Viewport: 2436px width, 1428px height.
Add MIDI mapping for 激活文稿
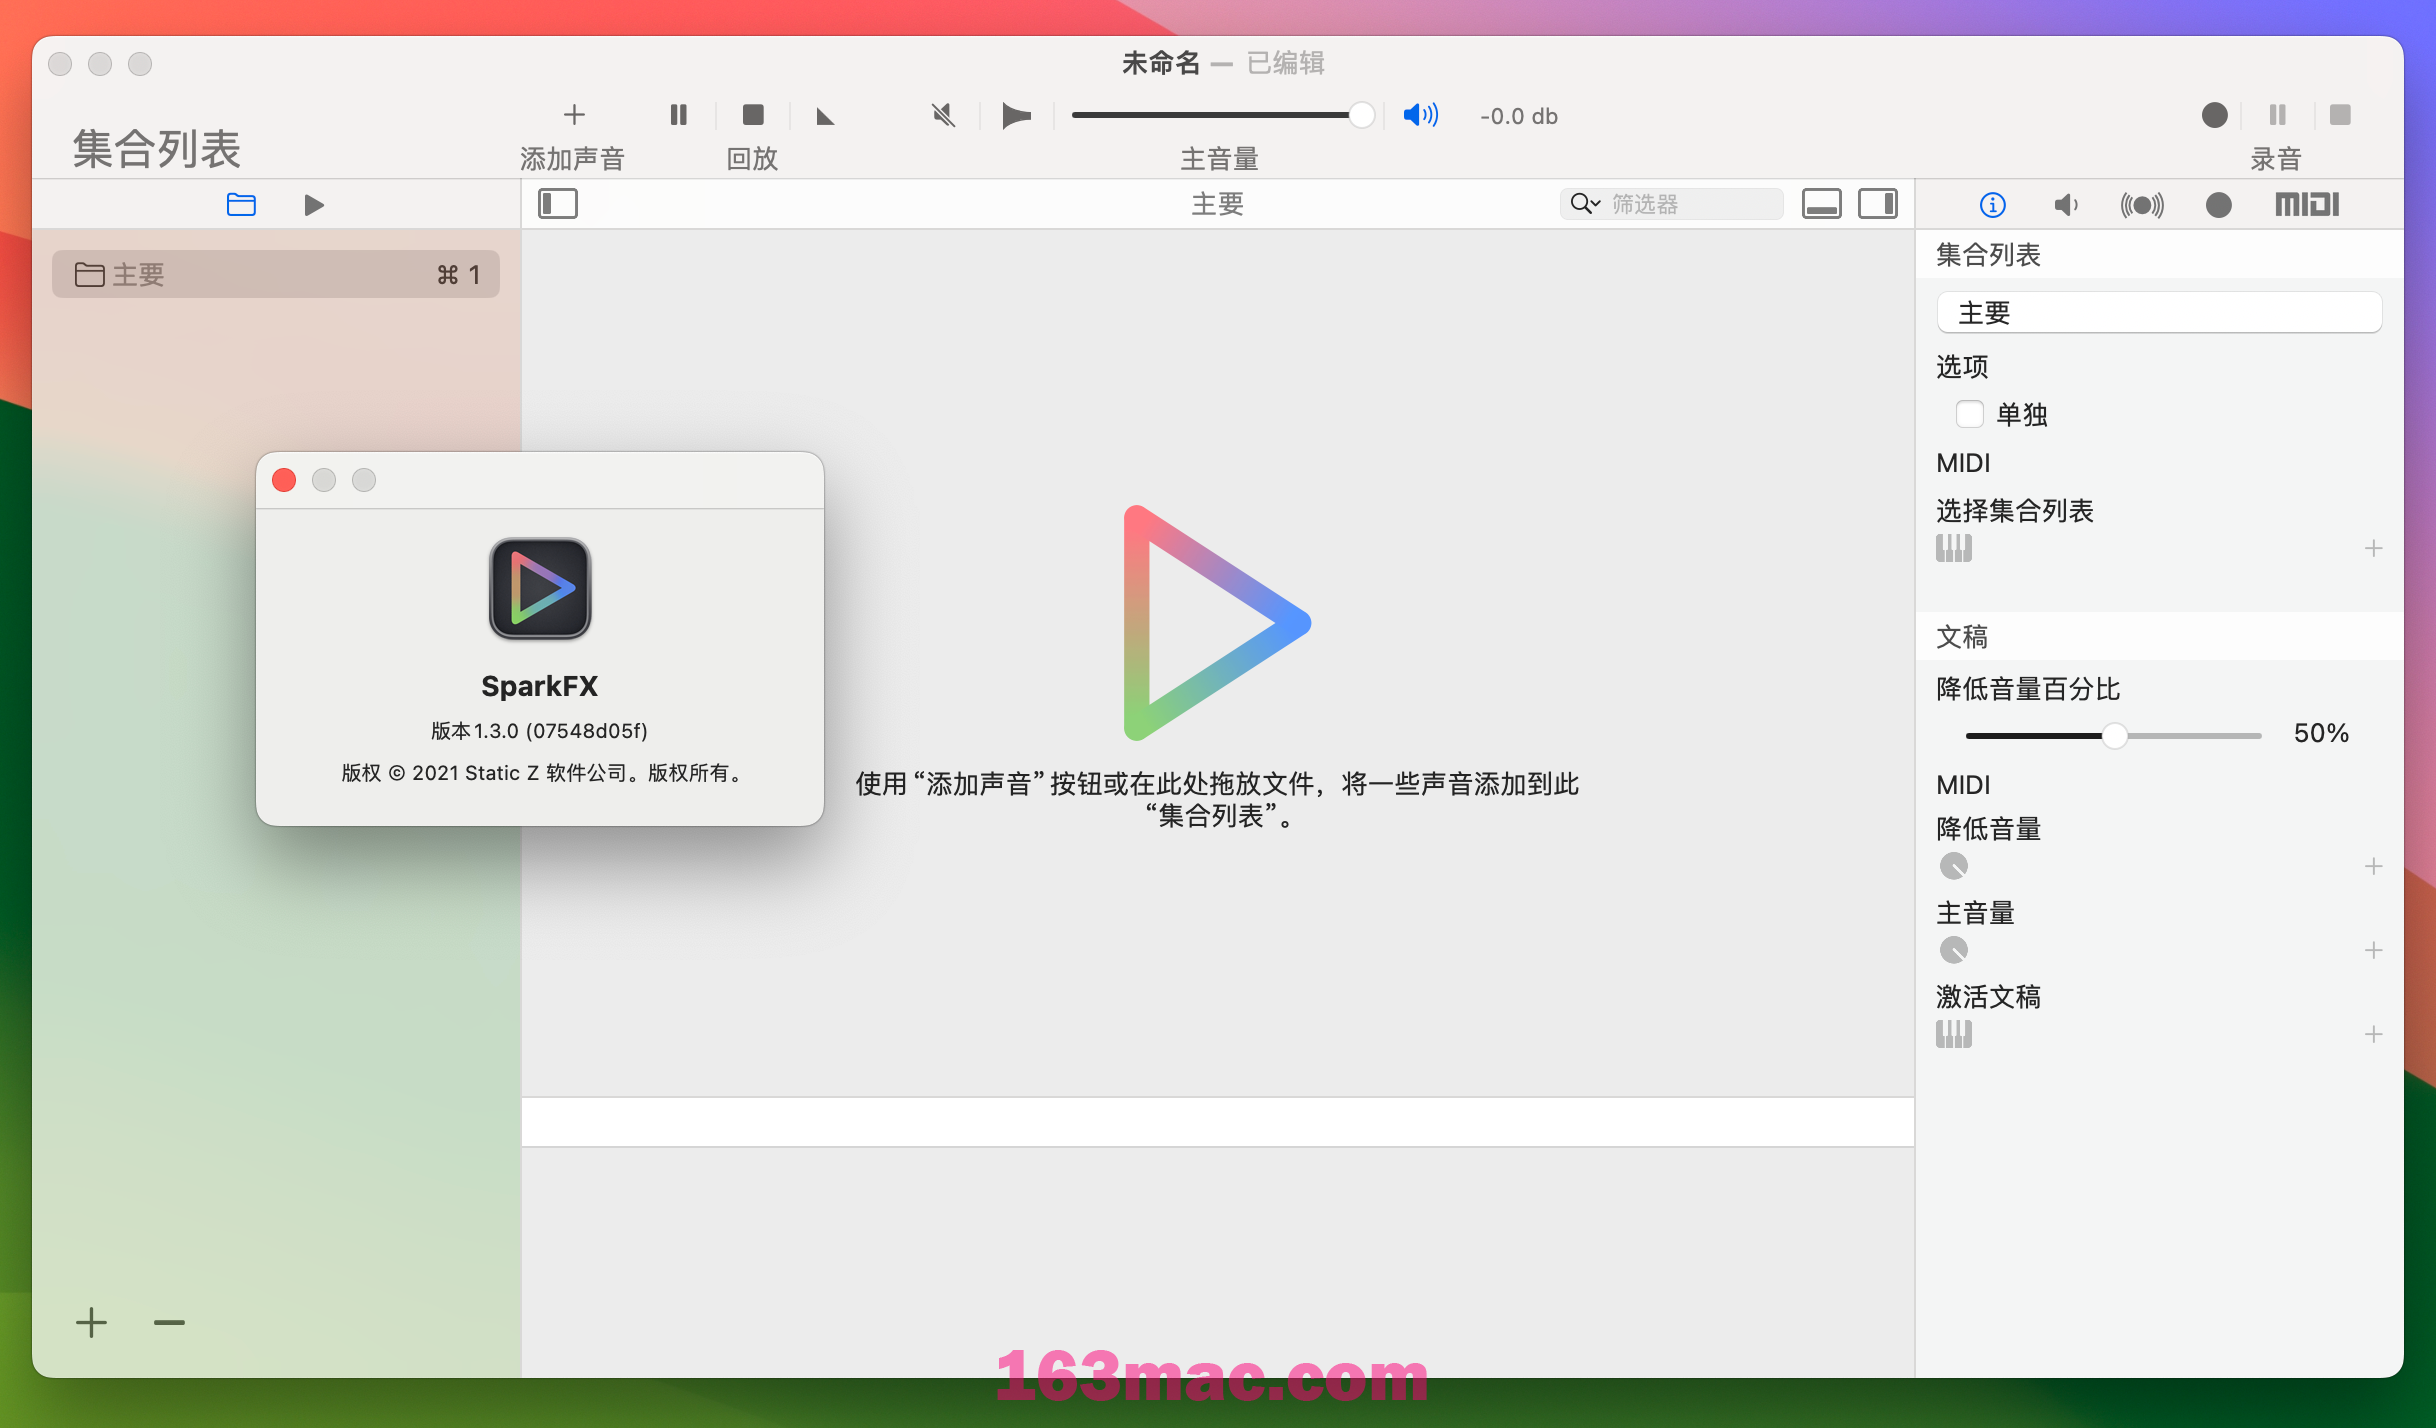click(x=2373, y=1034)
